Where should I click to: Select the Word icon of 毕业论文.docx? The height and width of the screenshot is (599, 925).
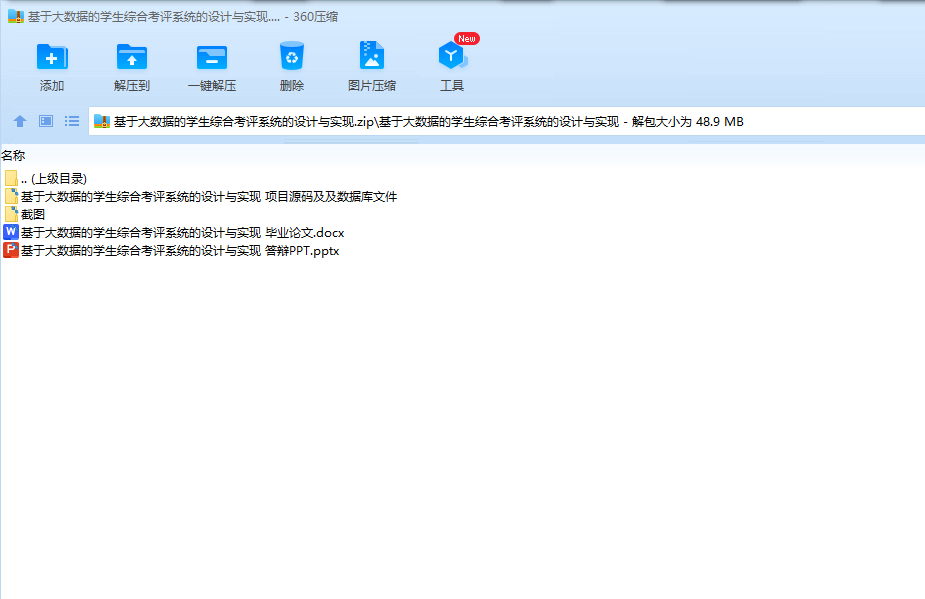[11, 232]
